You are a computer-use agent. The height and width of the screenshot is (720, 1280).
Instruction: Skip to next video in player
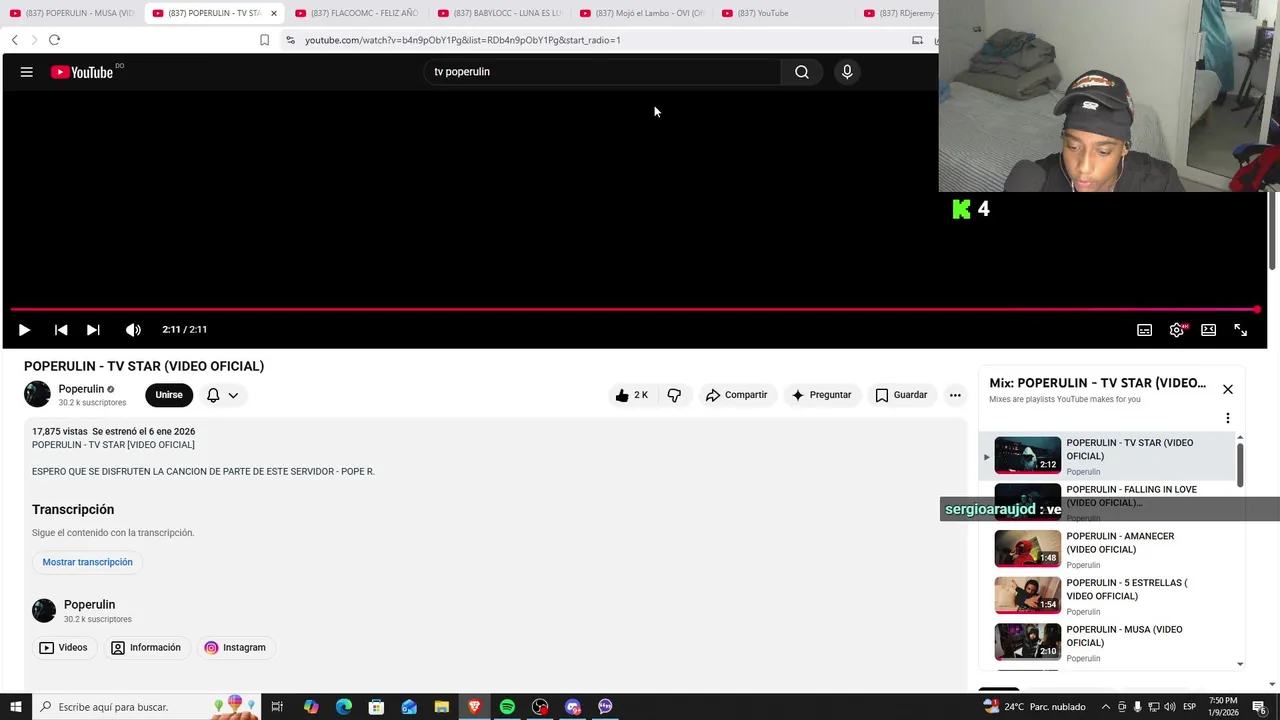[x=93, y=330]
